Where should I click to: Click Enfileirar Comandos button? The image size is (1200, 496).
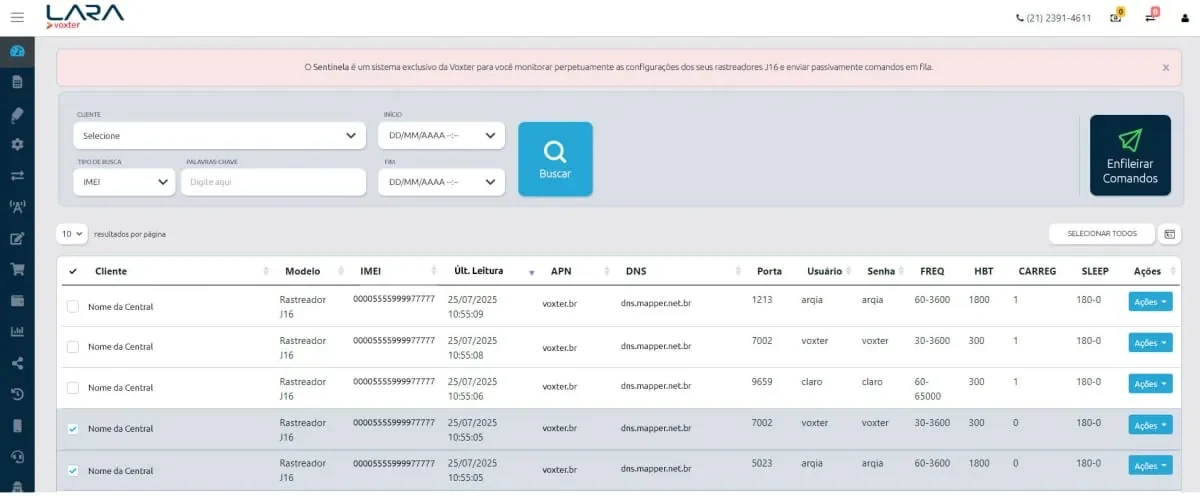coord(1130,155)
